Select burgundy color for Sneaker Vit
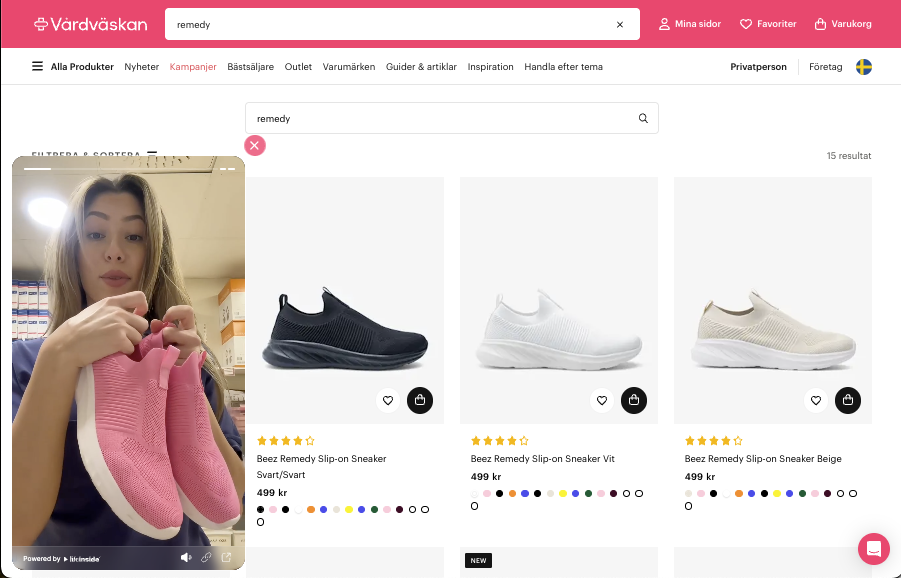This screenshot has width=901, height=578. [x=613, y=494]
